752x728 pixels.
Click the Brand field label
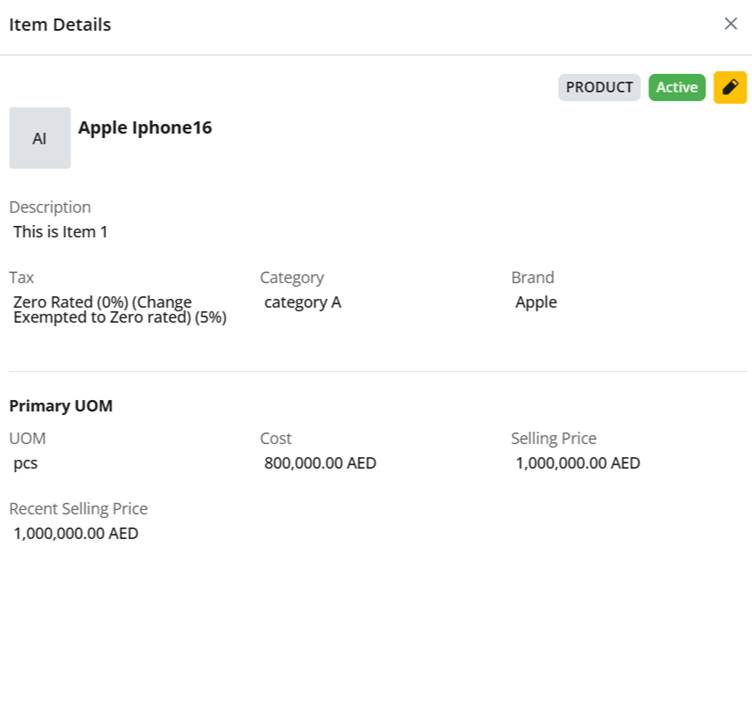532,278
